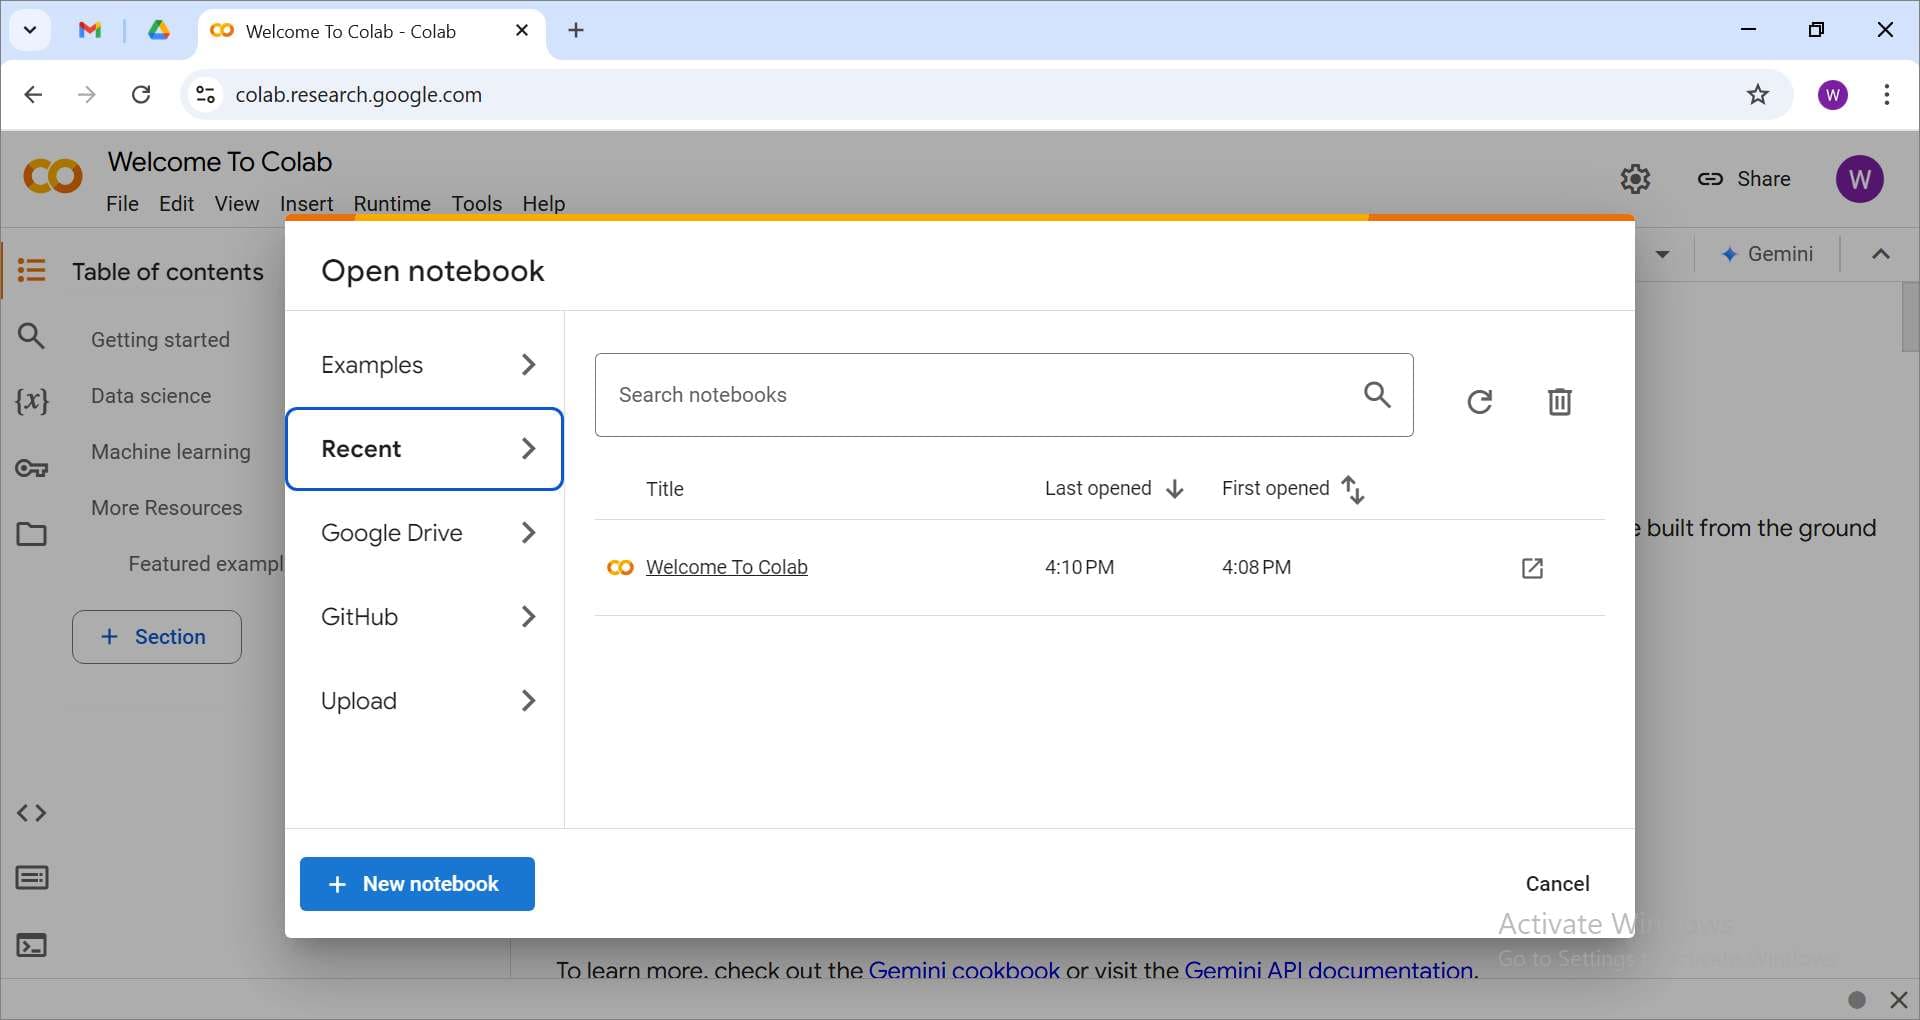Sort by First opened arrows
Viewport: 1920px width, 1020px height.
click(x=1353, y=489)
